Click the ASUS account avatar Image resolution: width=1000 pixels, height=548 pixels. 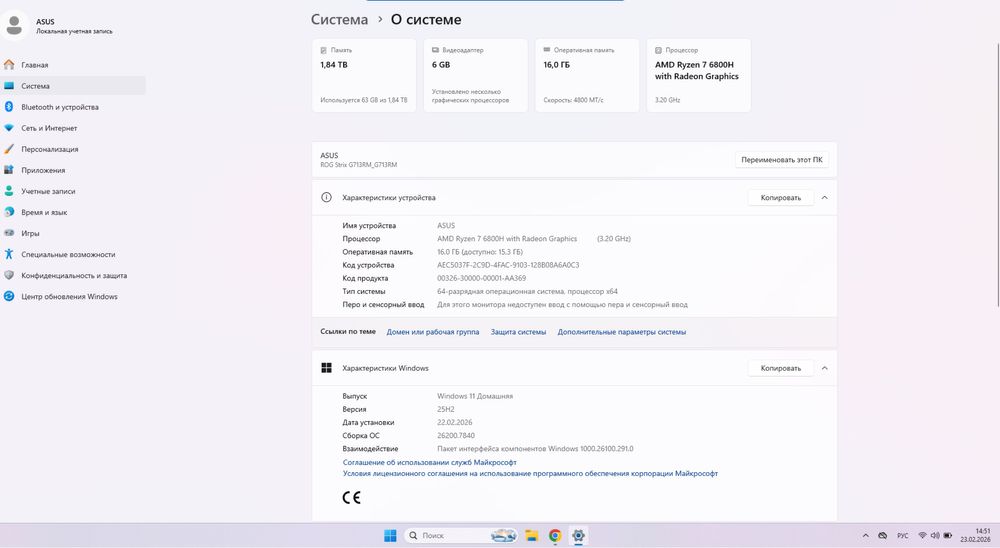(x=14, y=26)
